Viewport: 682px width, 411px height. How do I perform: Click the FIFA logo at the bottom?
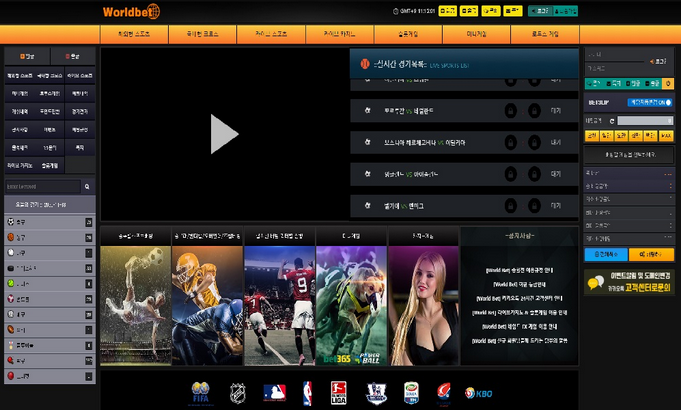201,393
